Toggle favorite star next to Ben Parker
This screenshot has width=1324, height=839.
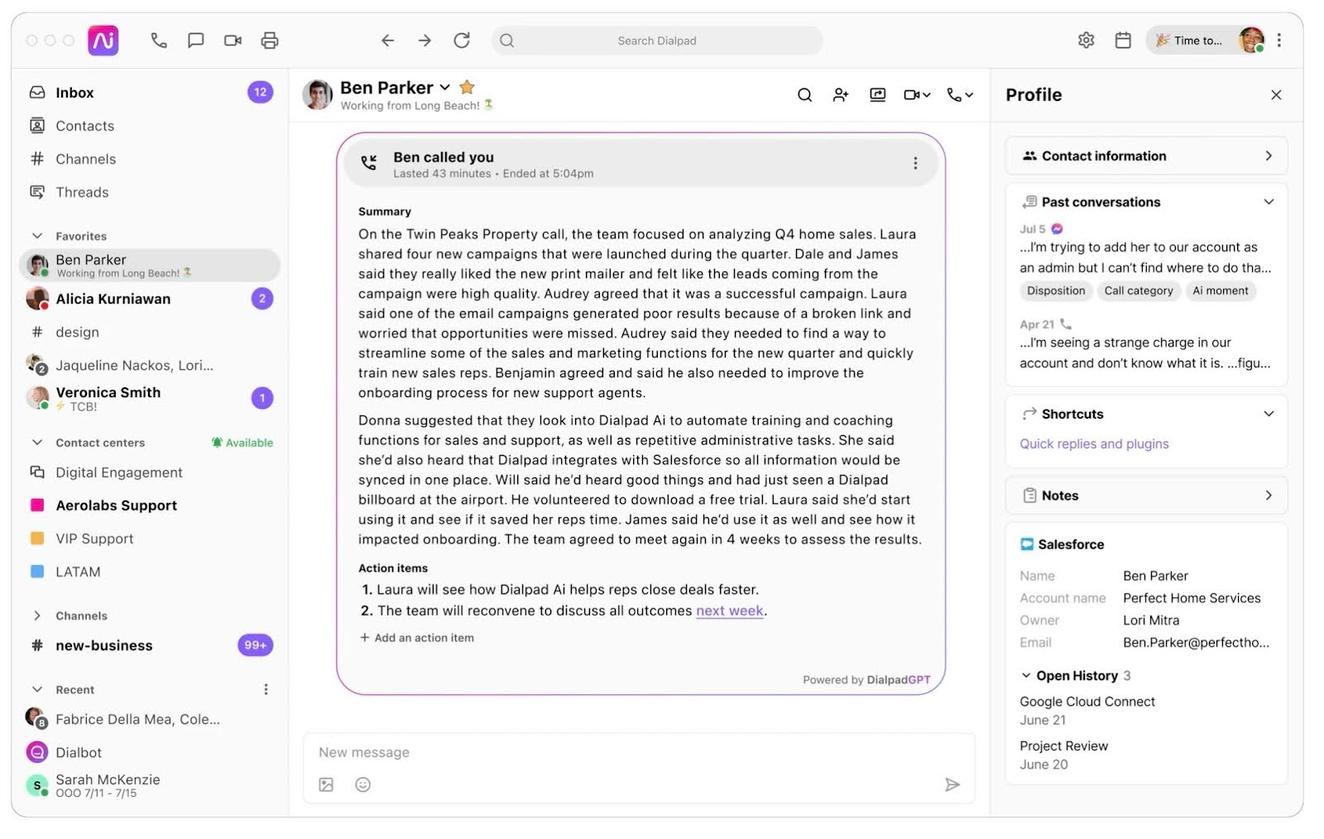[x=467, y=87]
